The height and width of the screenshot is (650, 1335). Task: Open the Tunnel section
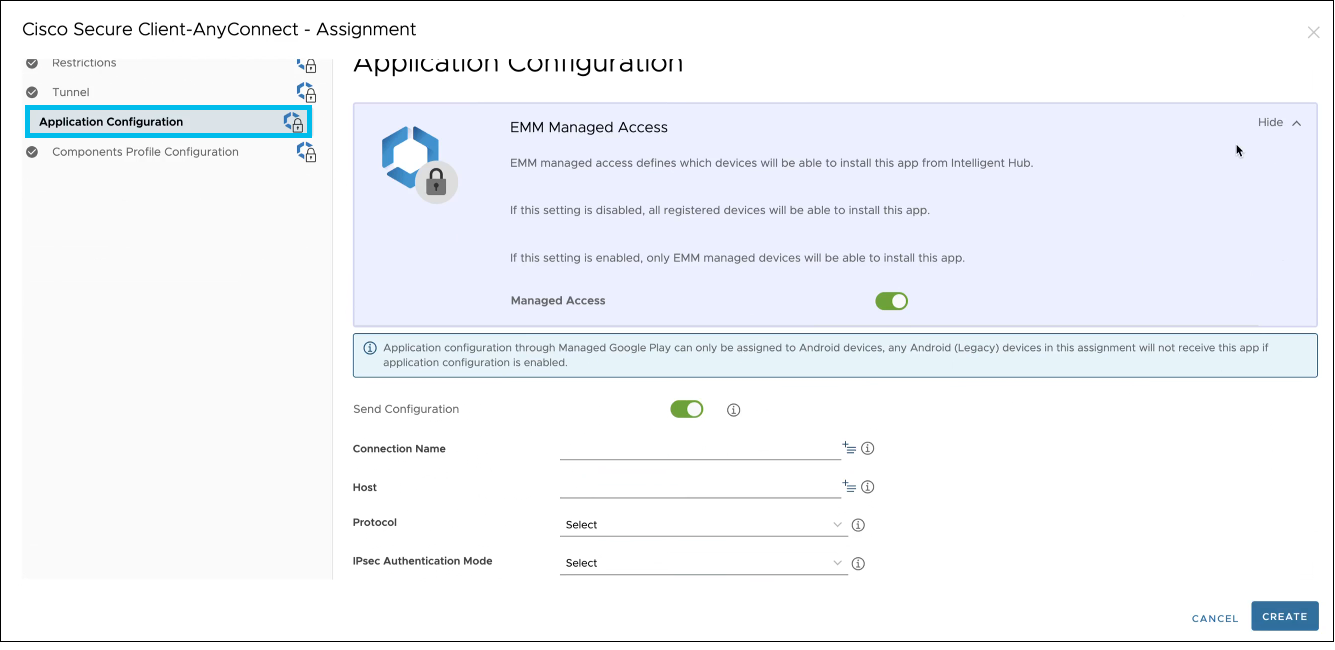[71, 92]
